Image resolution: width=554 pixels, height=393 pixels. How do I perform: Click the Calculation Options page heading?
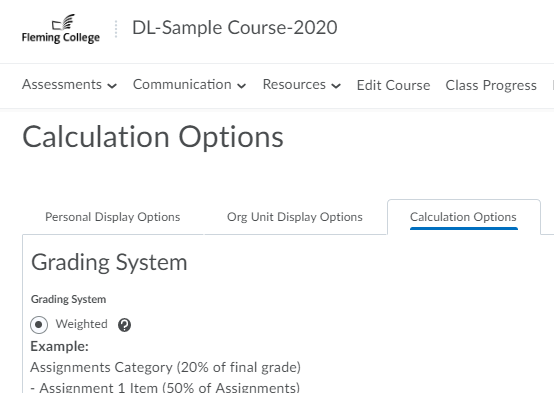153,137
